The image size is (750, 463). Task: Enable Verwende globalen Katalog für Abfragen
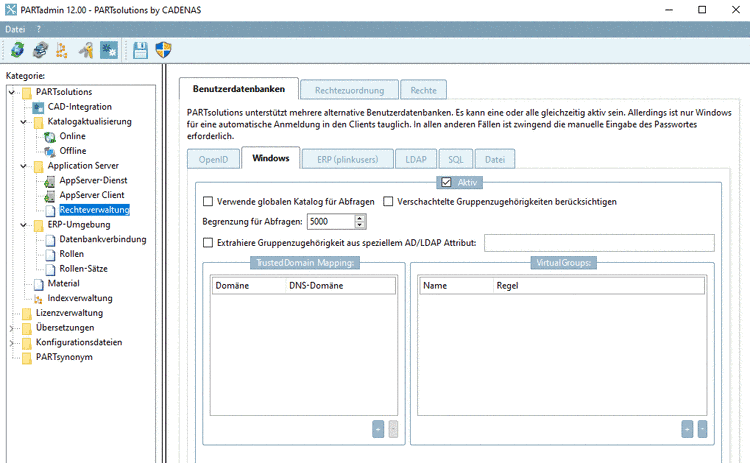[208, 201]
